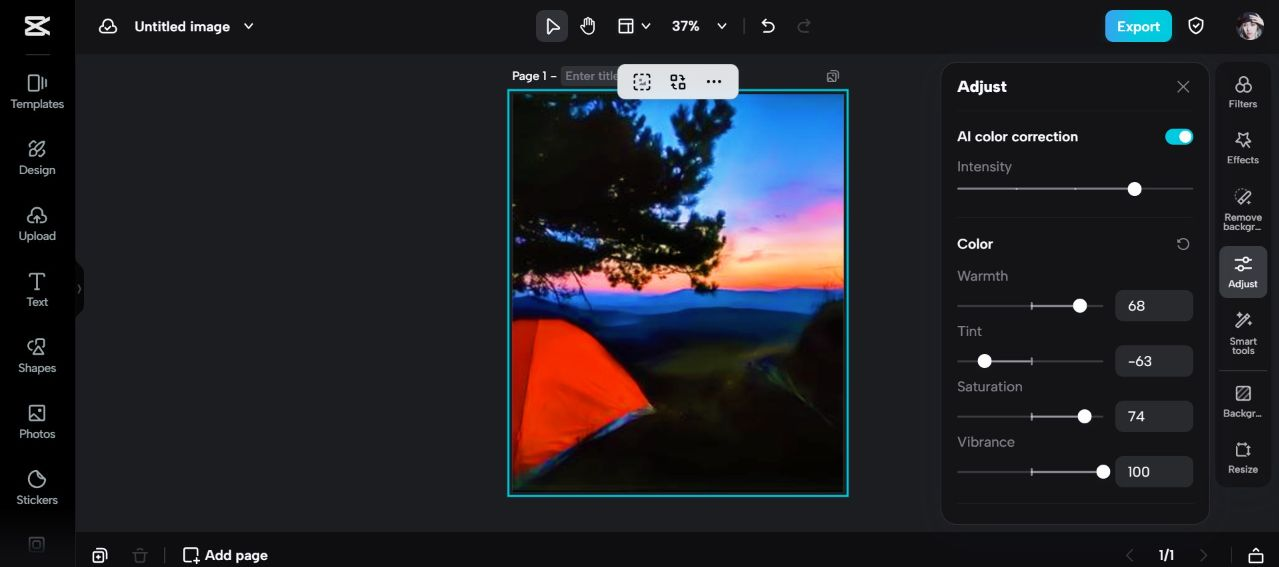Expand the Untitled image name dropdown
The height and width of the screenshot is (567, 1279).
pyautogui.click(x=249, y=27)
